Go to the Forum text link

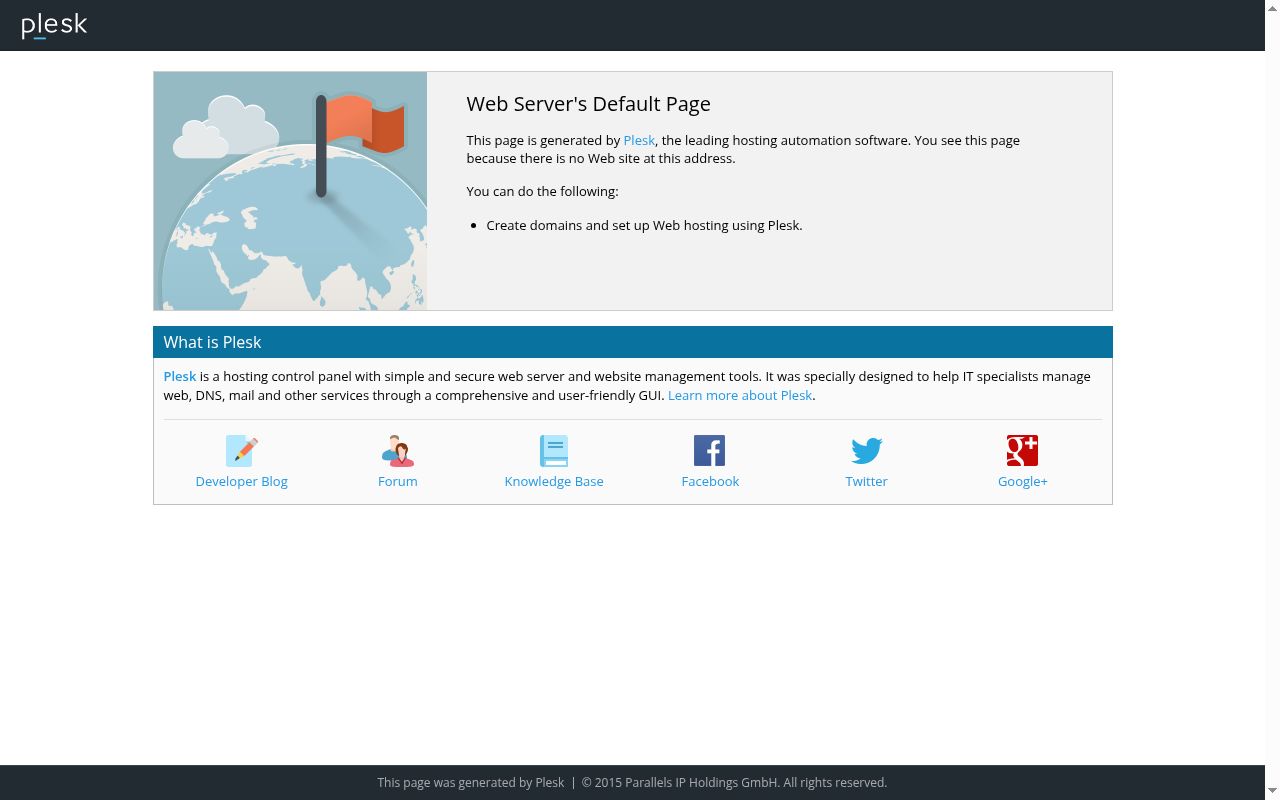point(397,482)
